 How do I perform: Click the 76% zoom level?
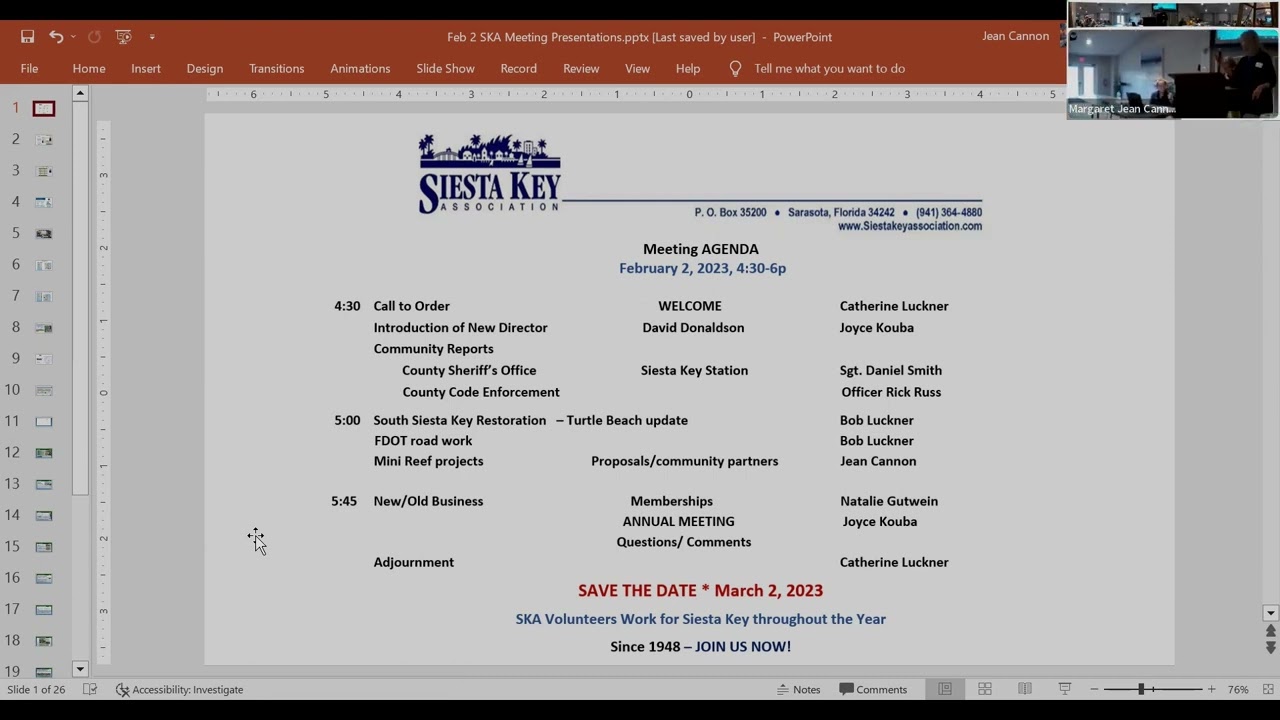point(1238,690)
